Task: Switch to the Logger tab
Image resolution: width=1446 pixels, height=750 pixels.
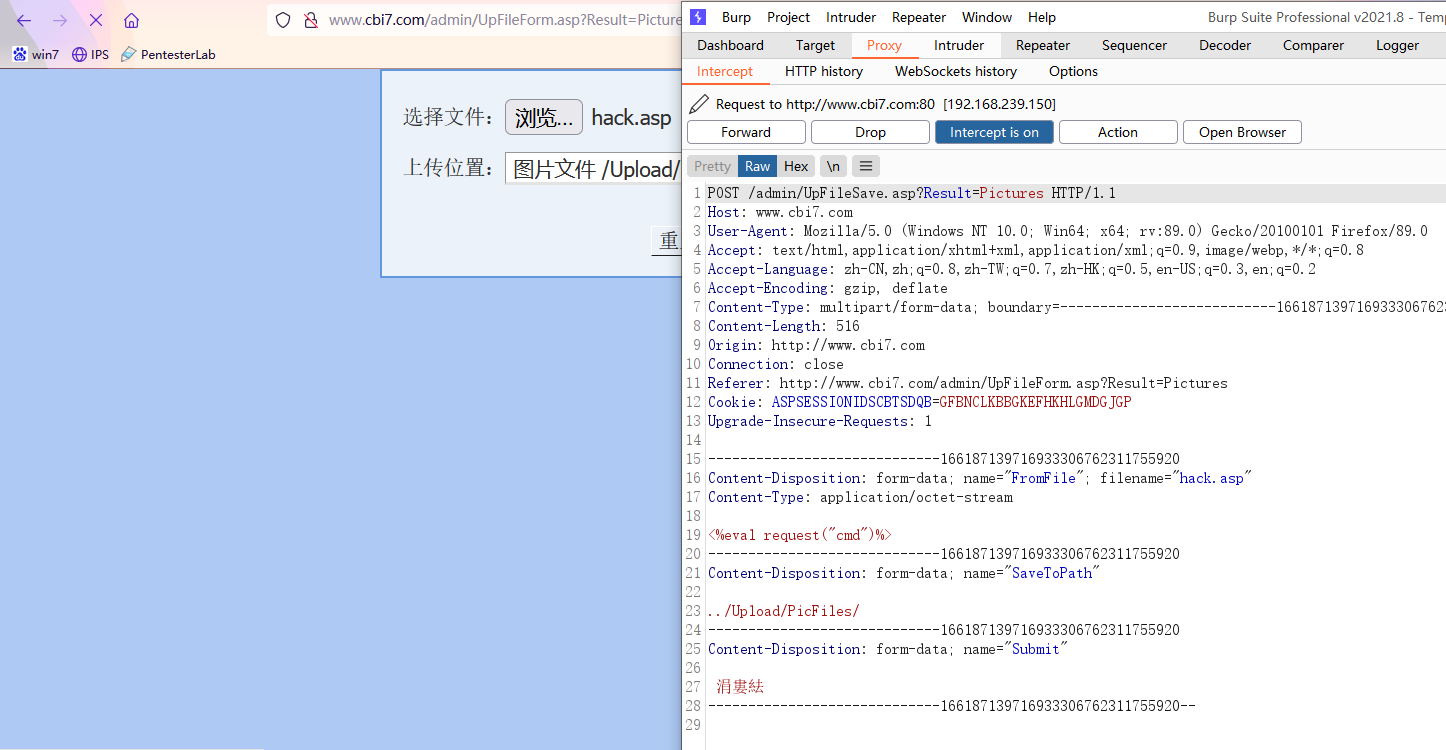Action: coord(1397,45)
